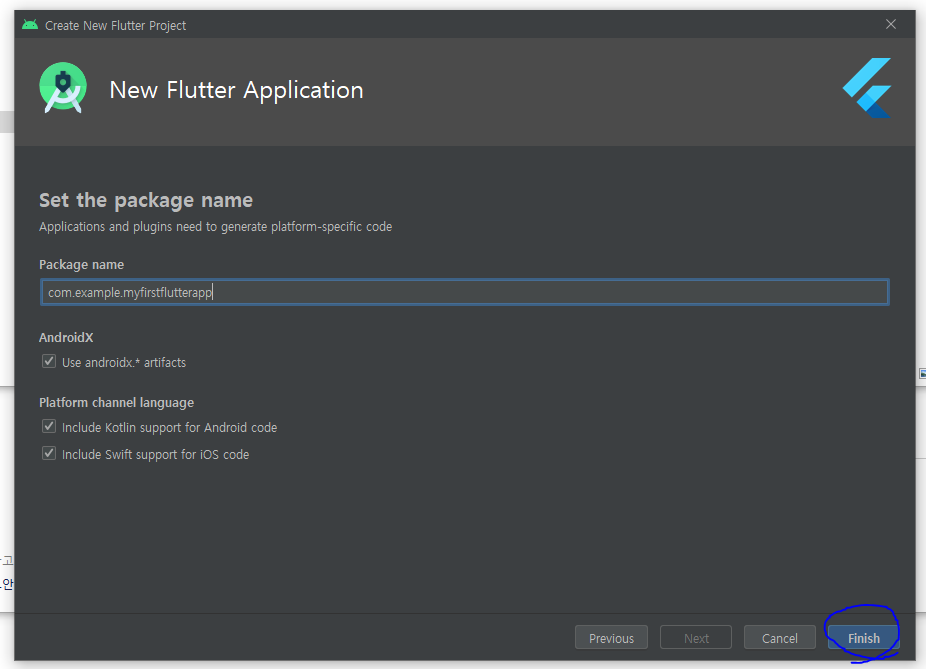Click the Flutter logo icon

(x=867, y=87)
